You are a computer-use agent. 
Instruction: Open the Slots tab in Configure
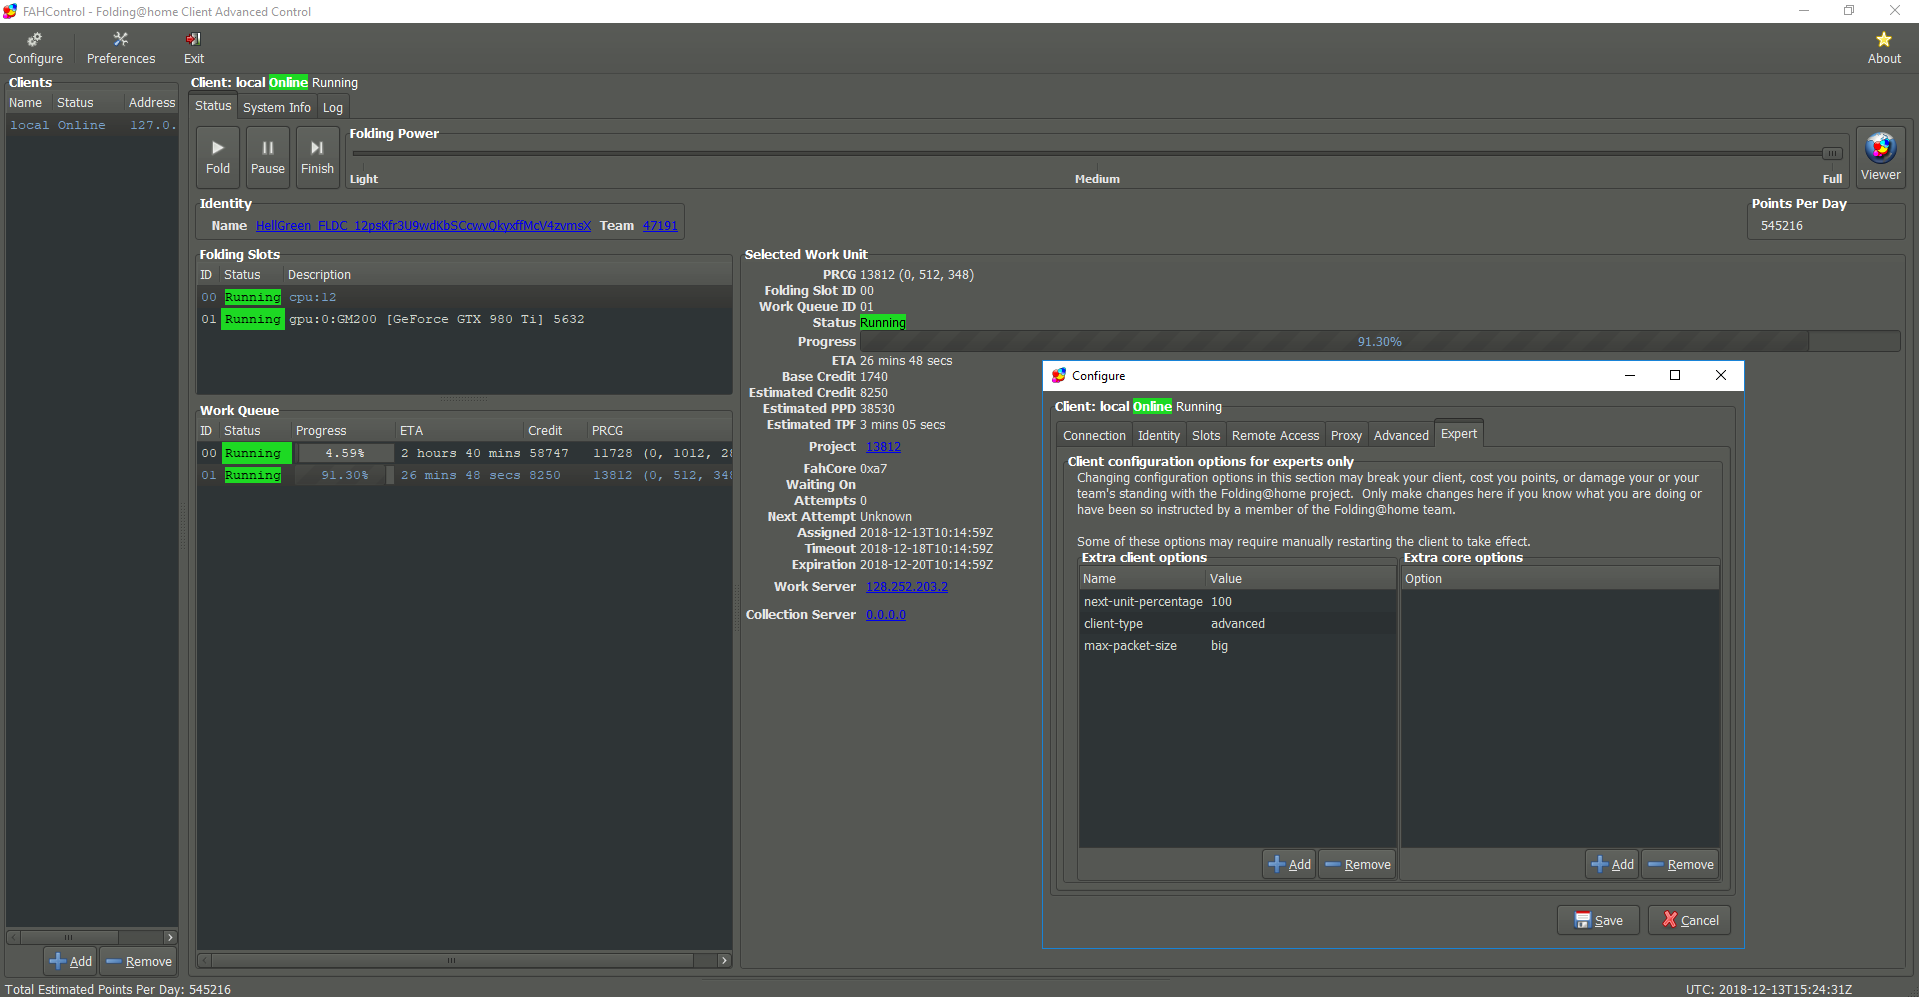(1206, 435)
